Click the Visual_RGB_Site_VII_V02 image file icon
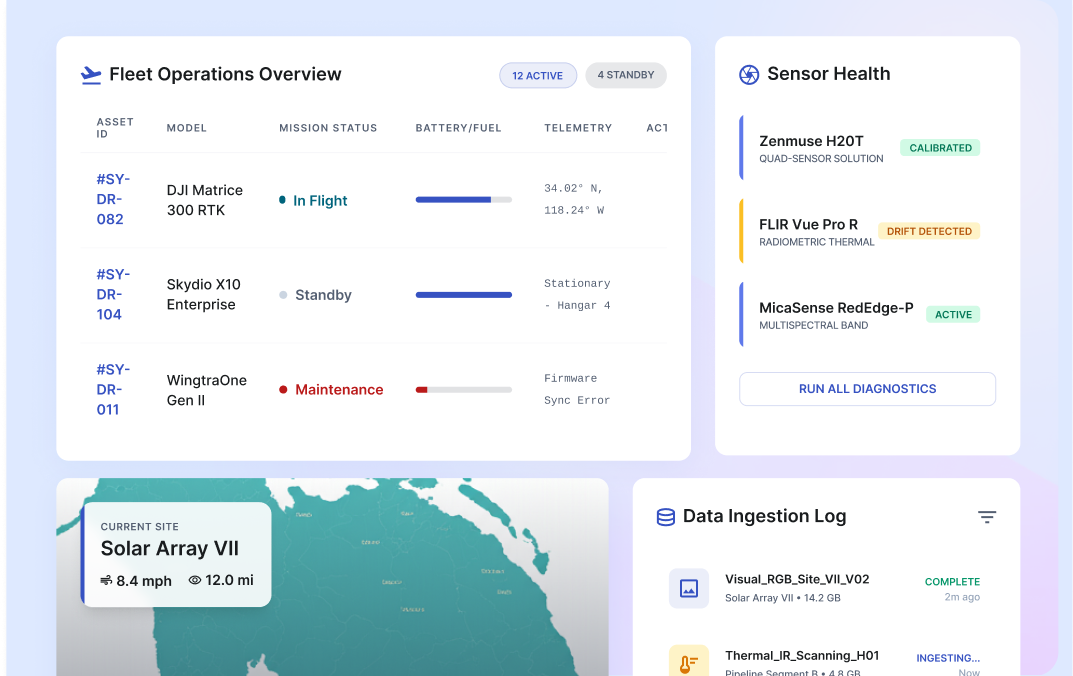 click(688, 589)
